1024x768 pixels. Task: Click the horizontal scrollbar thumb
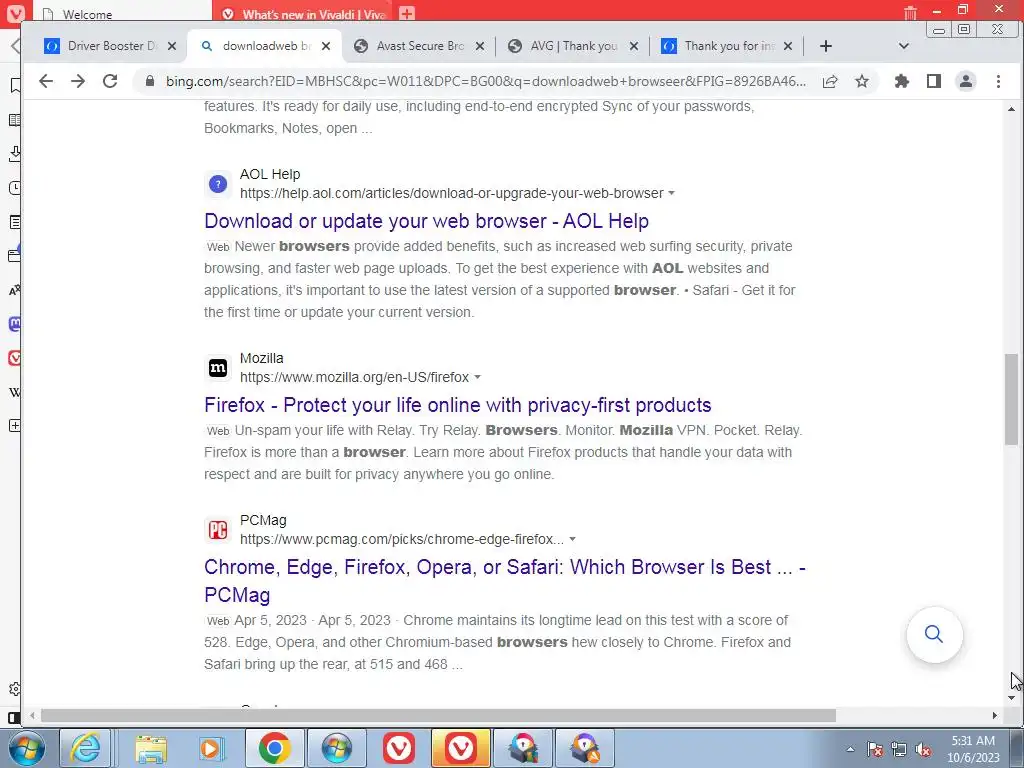(438, 716)
